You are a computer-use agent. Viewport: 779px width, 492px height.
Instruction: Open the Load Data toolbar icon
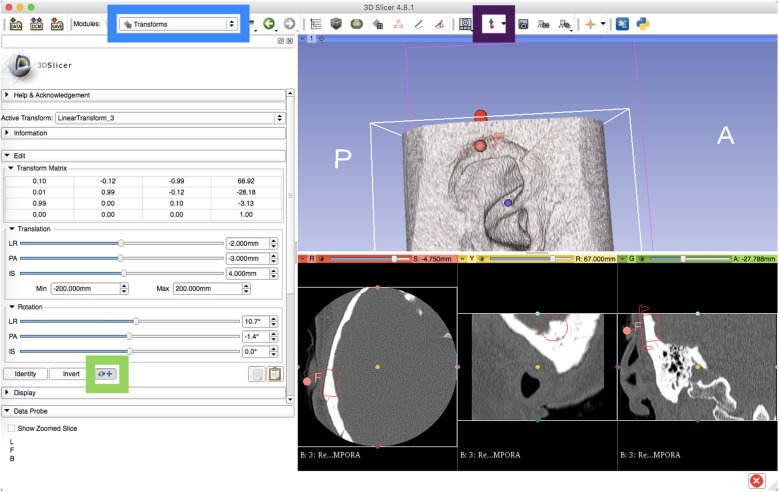tap(16, 23)
